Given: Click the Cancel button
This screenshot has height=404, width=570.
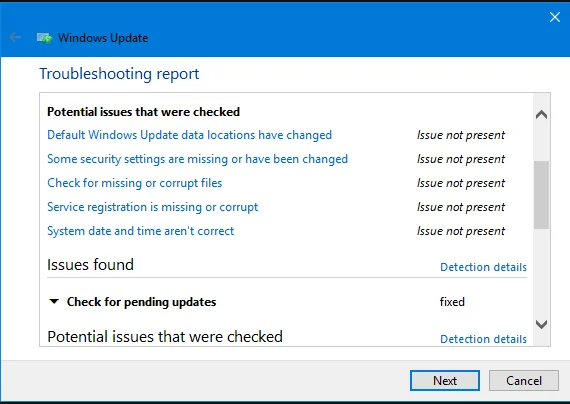Looking at the screenshot, I should [524, 381].
